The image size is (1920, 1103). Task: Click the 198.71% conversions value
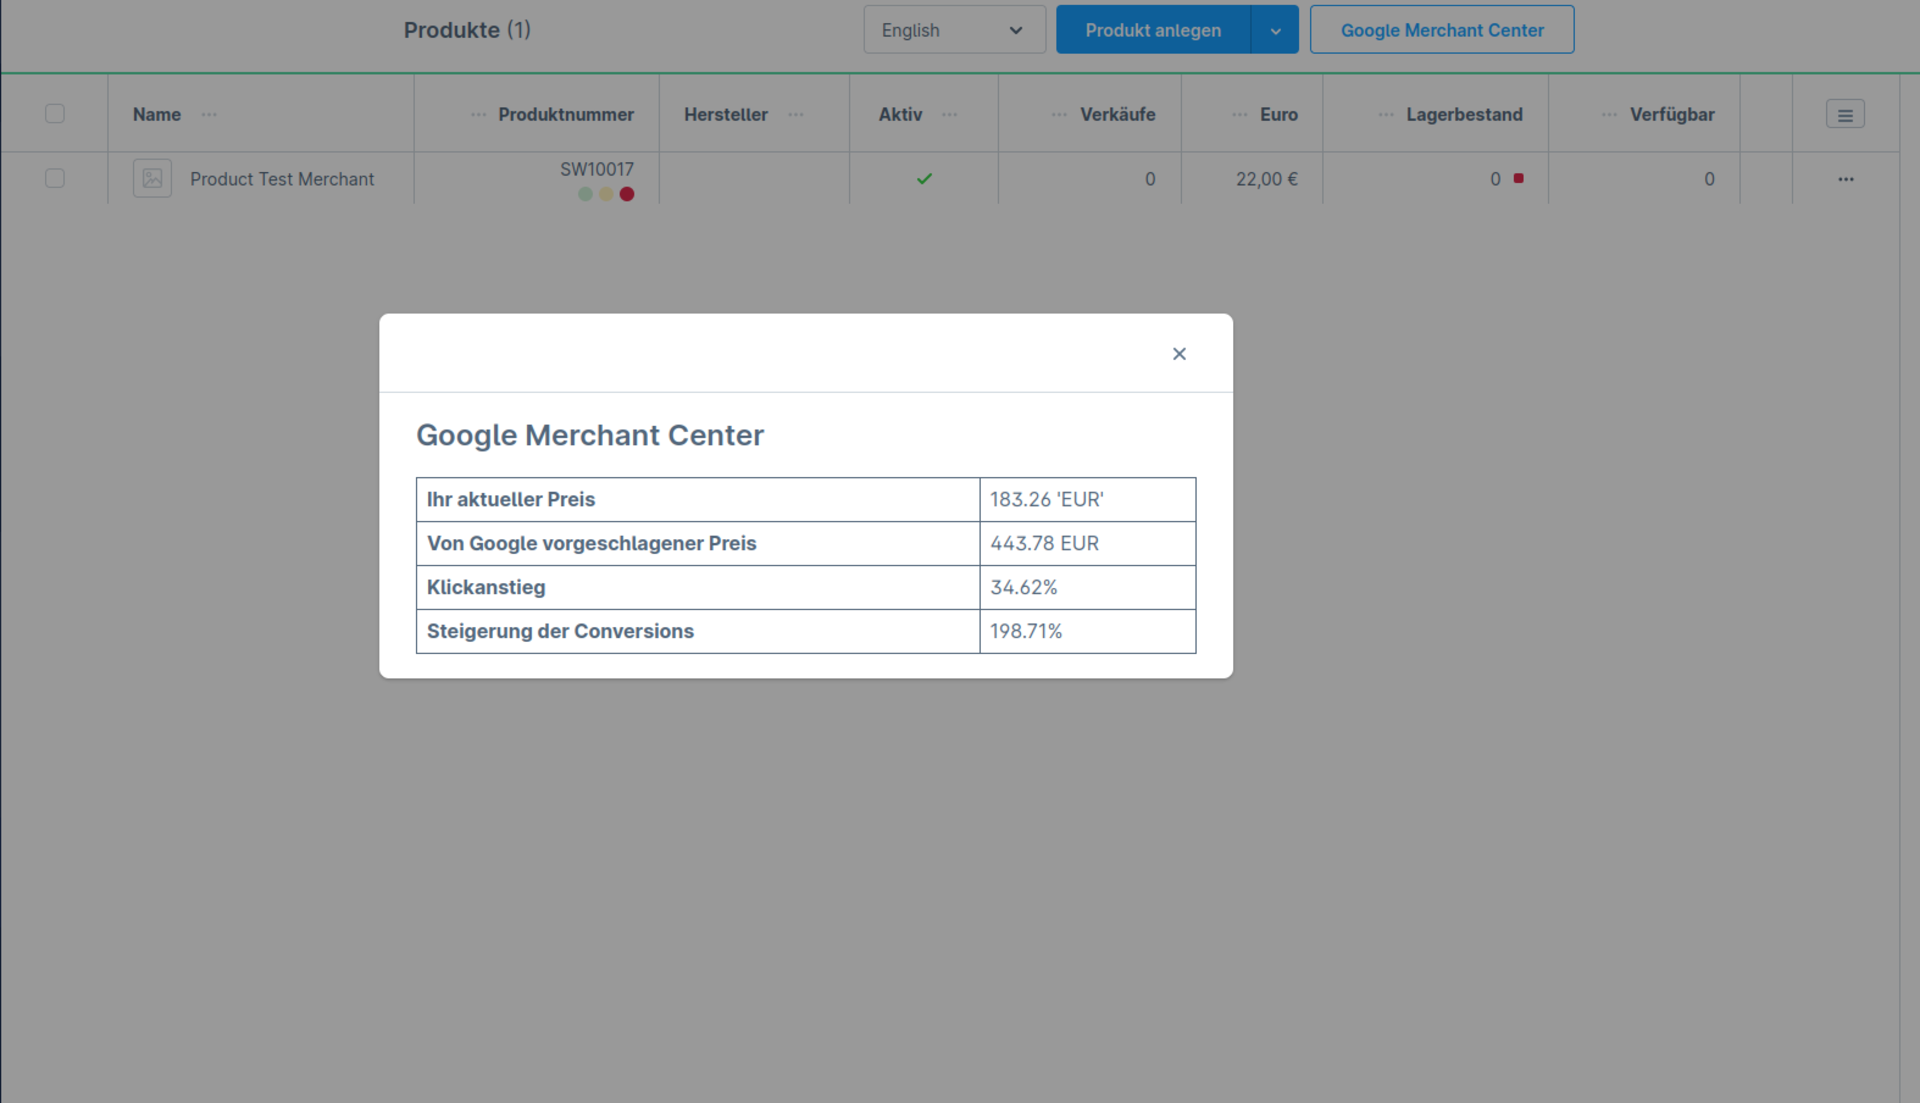click(1026, 631)
